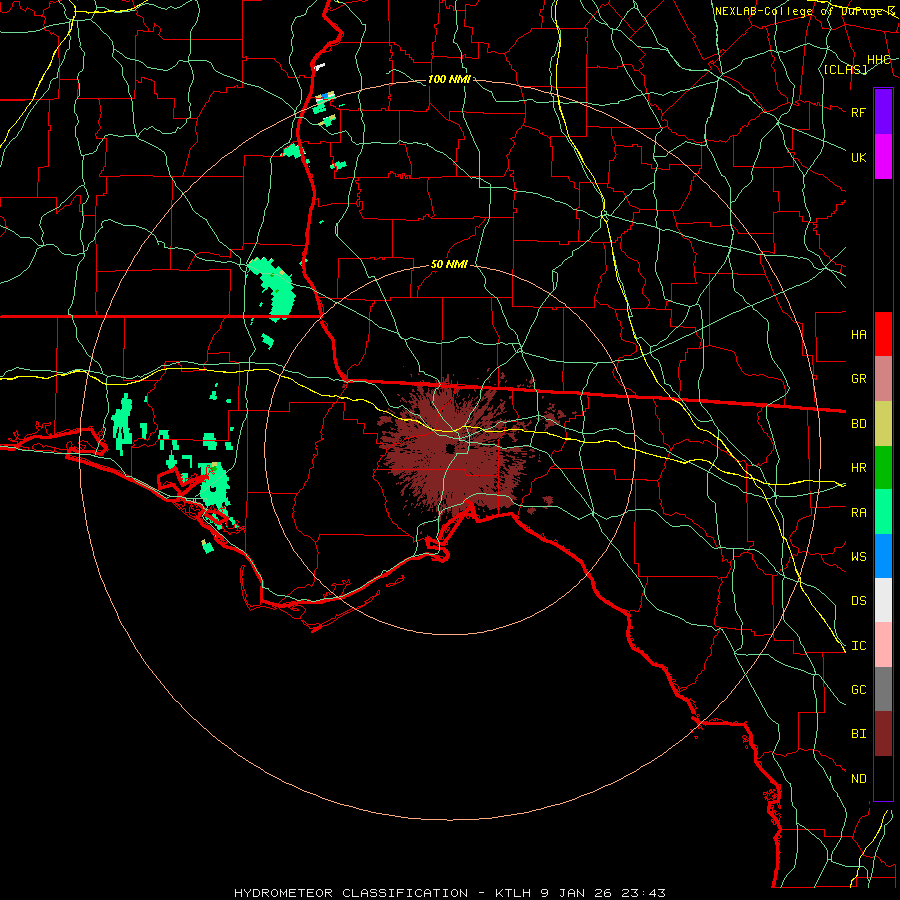Click the [CLAS] units label
The image size is (900, 900).
click(x=845, y=69)
